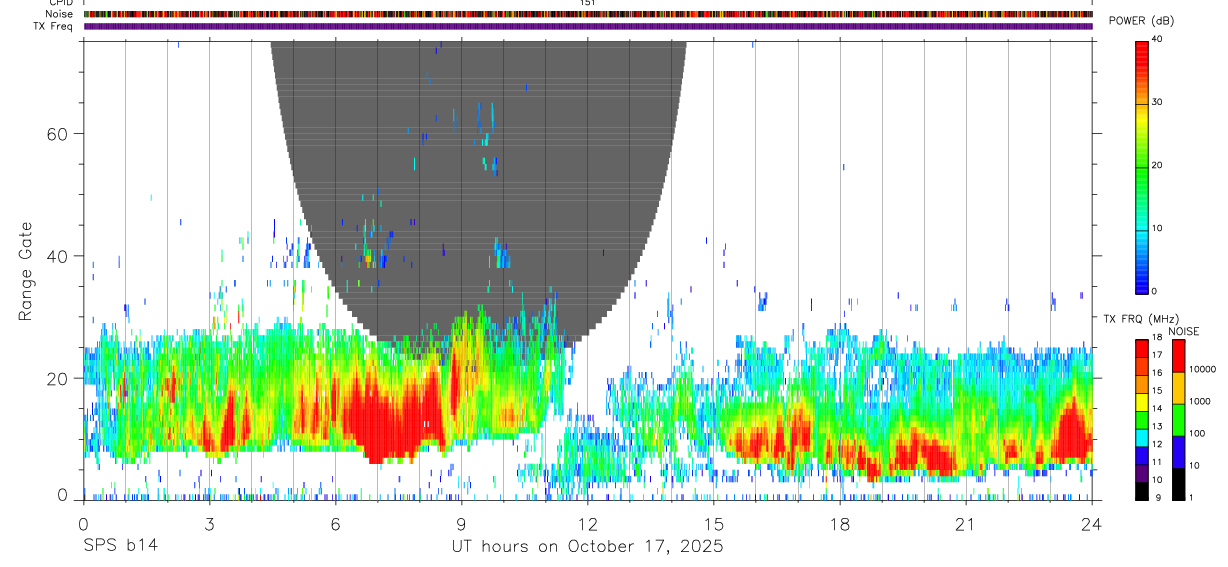
Task: Click the 12 tick on TX FRQ scale
Action: point(1157,444)
